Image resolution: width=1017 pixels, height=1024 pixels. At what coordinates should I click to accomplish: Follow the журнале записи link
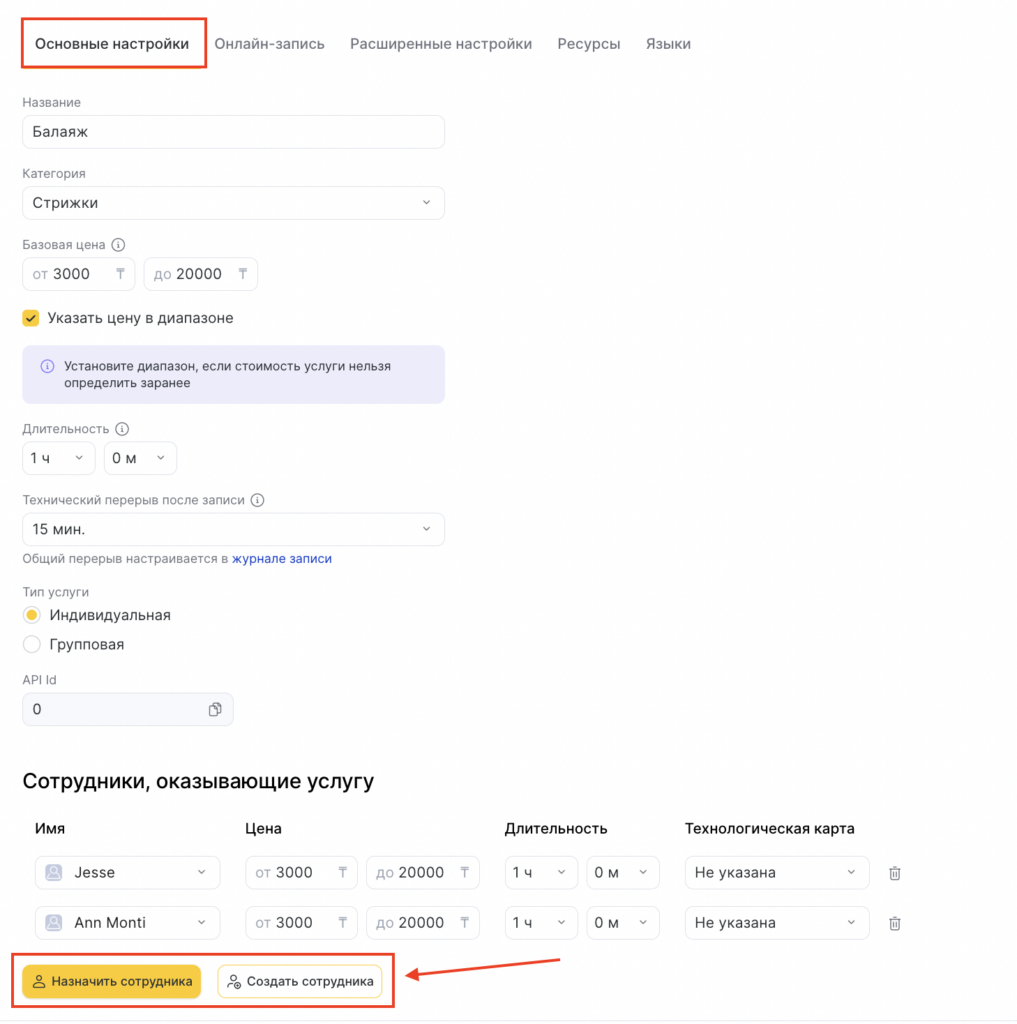(282, 559)
